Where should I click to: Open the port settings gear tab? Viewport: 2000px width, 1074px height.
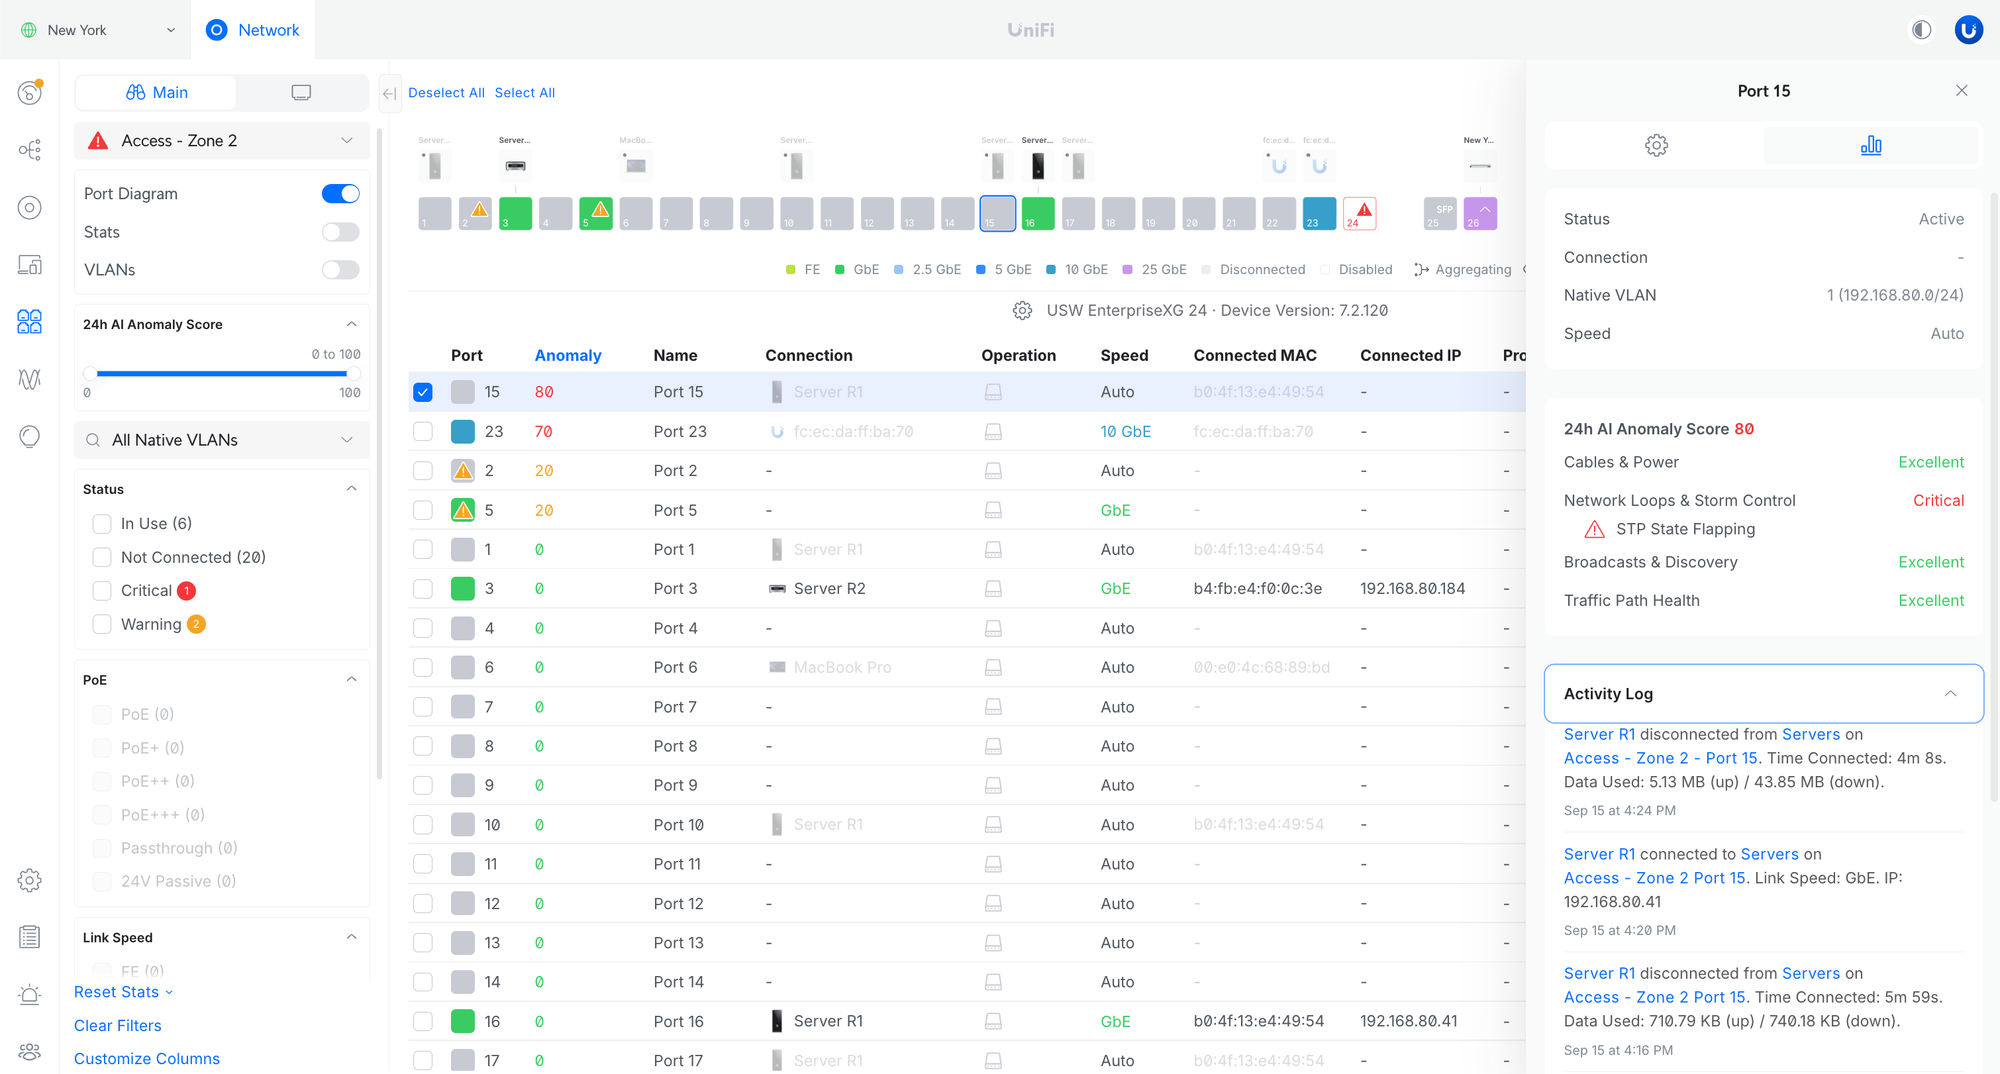pyautogui.click(x=1656, y=146)
